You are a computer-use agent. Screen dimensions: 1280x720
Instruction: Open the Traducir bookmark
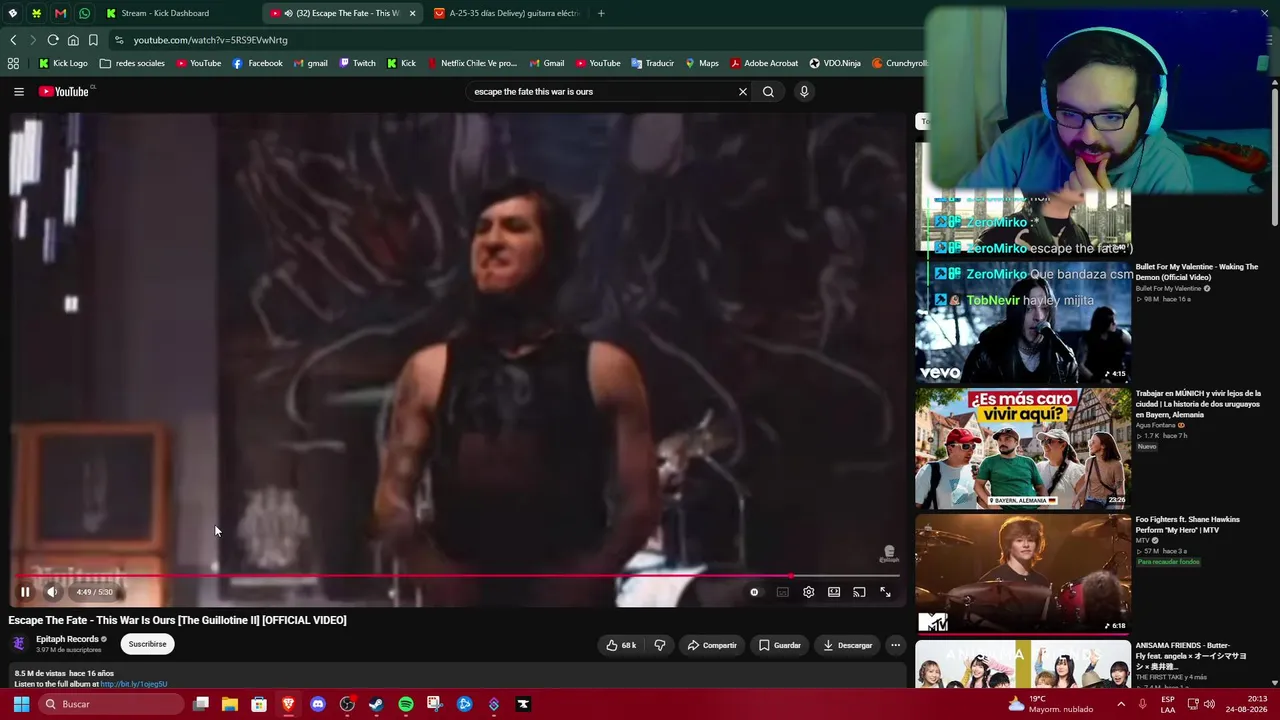tap(652, 63)
